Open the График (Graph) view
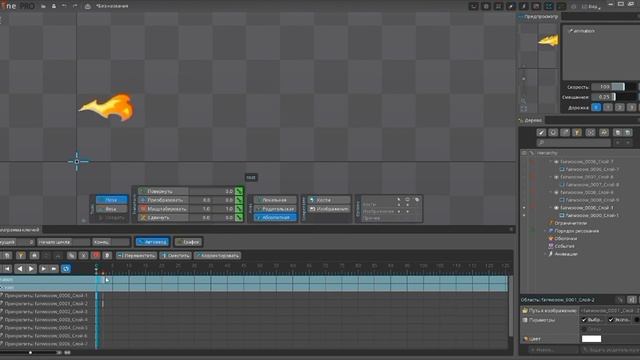Screen dimensions: 640x360 pos(188,242)
